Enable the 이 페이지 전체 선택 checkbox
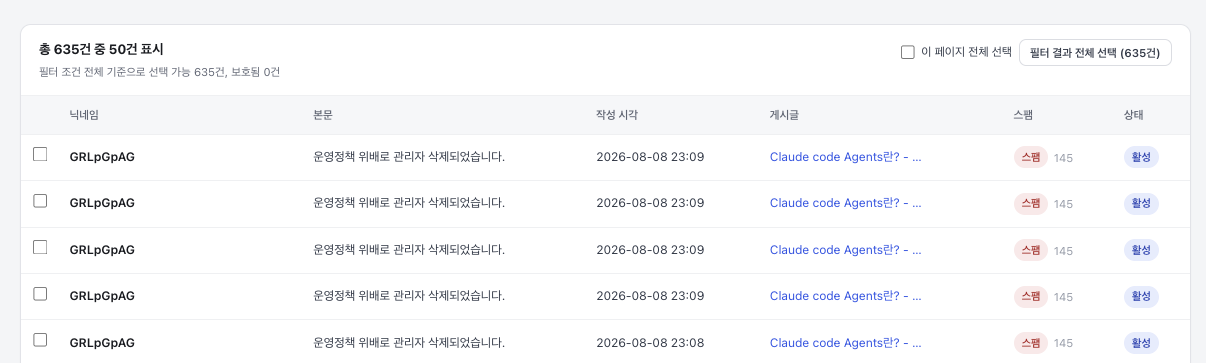This screenshot has width=1206, height=363. [x=908, y=52]
